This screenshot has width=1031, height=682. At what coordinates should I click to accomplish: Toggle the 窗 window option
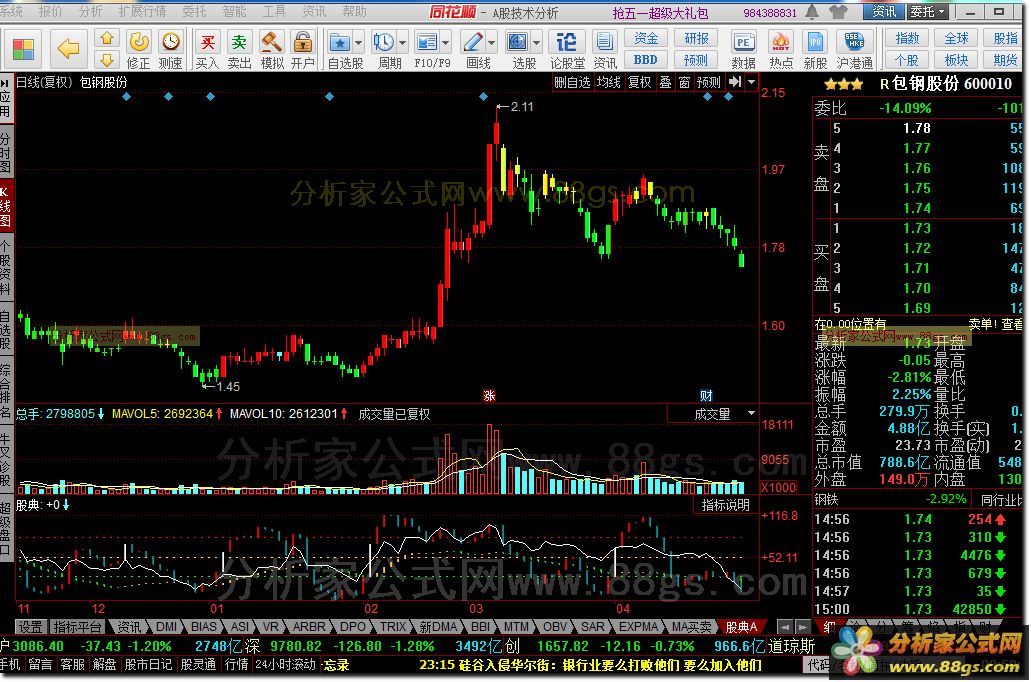coord(684,82)
